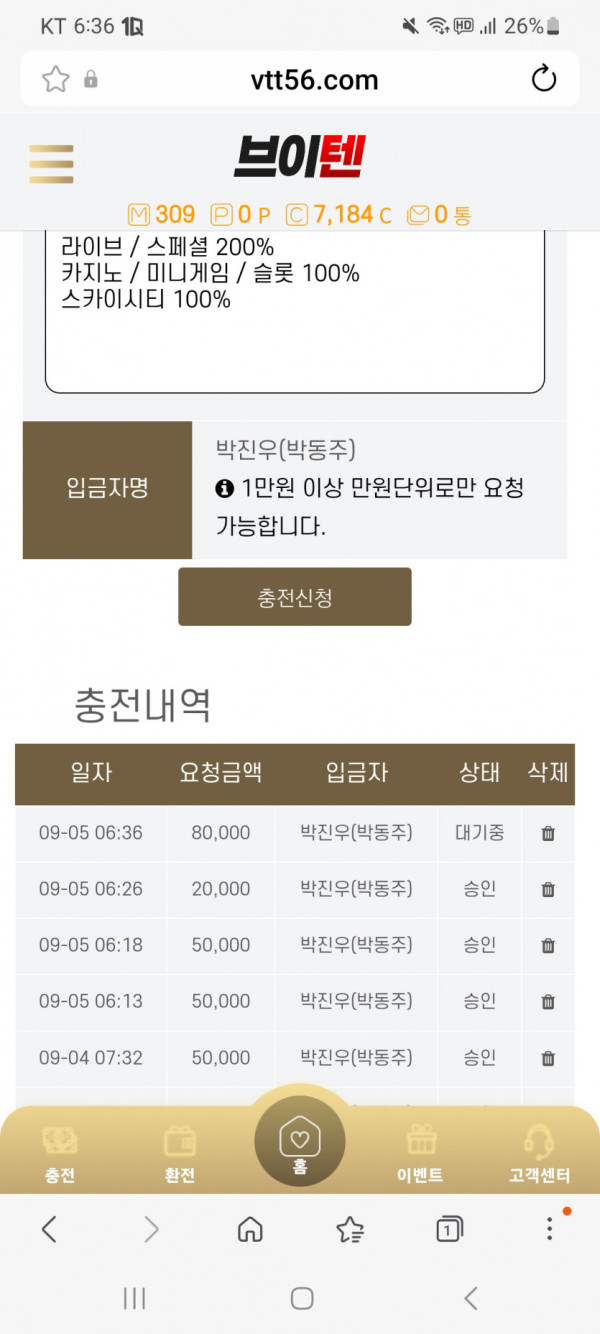Submit the 충전신청 button
Image resolution: width=600 pixels, height=1334 pixels.
click(x=295, y=597)
